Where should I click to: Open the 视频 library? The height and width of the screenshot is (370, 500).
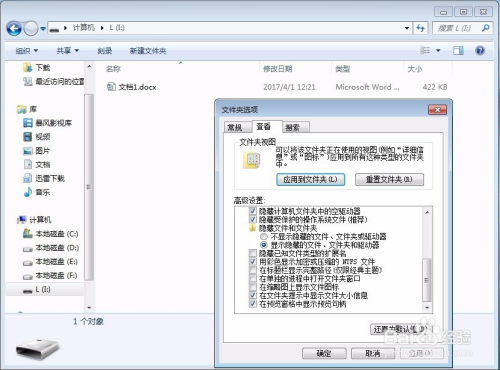pyautogui.click(x=37, y=137)
